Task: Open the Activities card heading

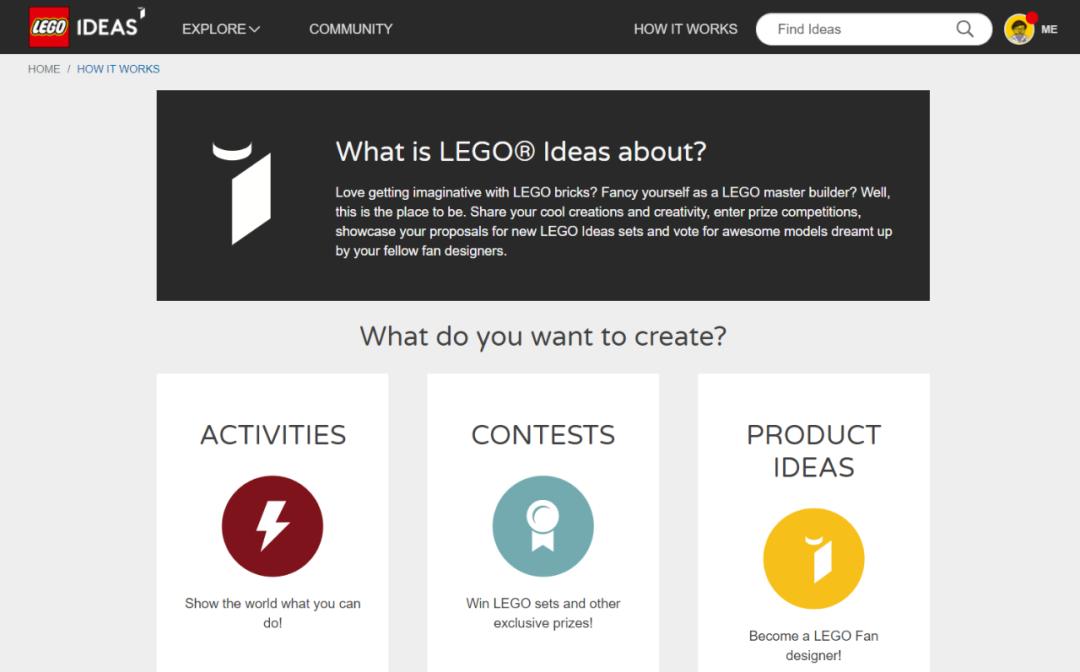Action: (x=273, y=435)
